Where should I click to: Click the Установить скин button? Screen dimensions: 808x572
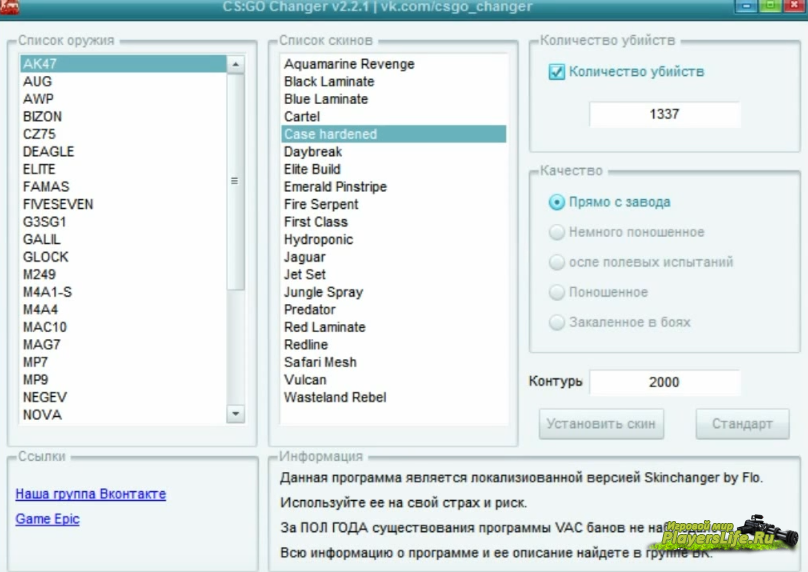tap(601, 424)
